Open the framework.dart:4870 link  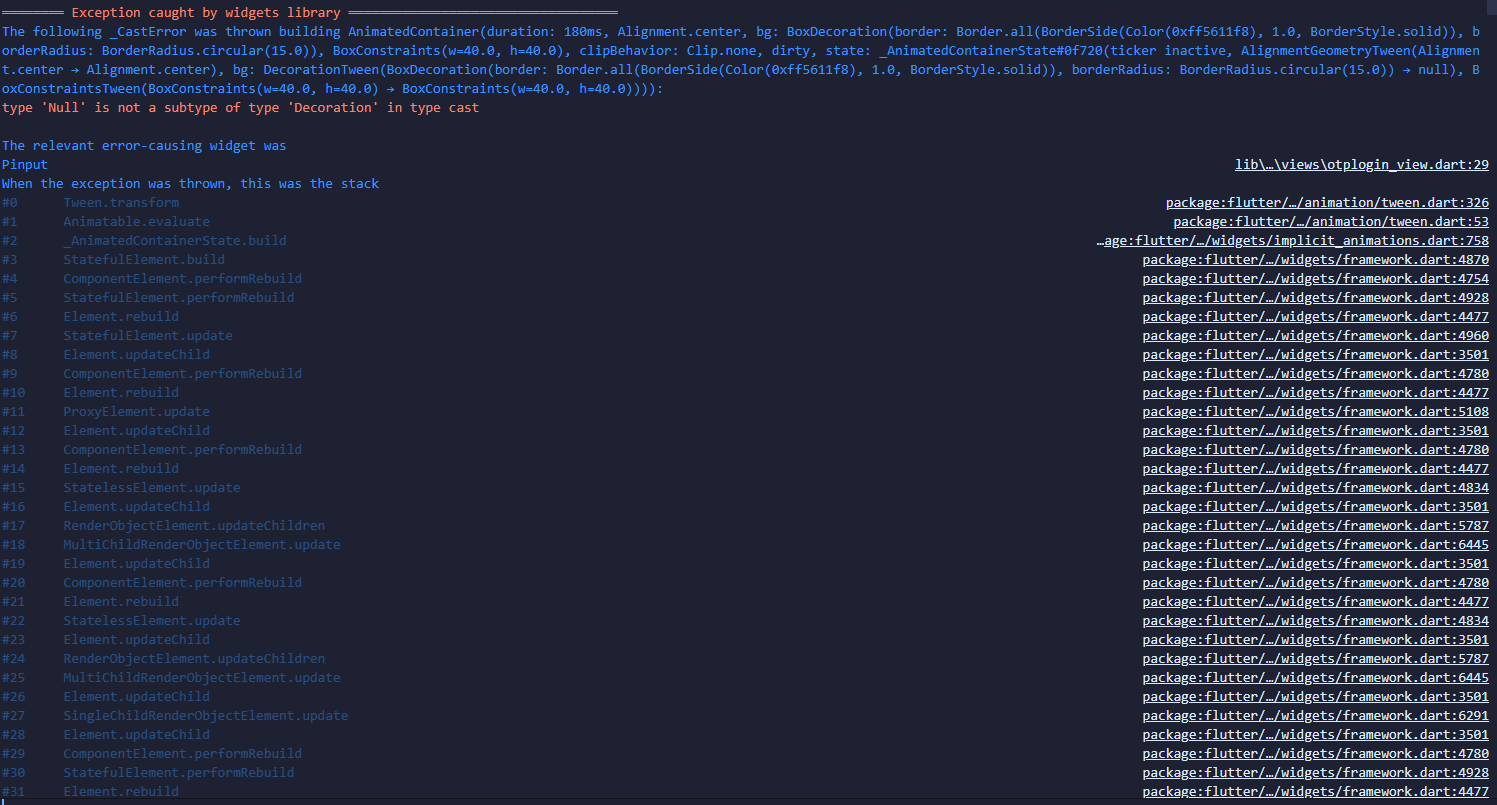click(x=1316, y=260)
